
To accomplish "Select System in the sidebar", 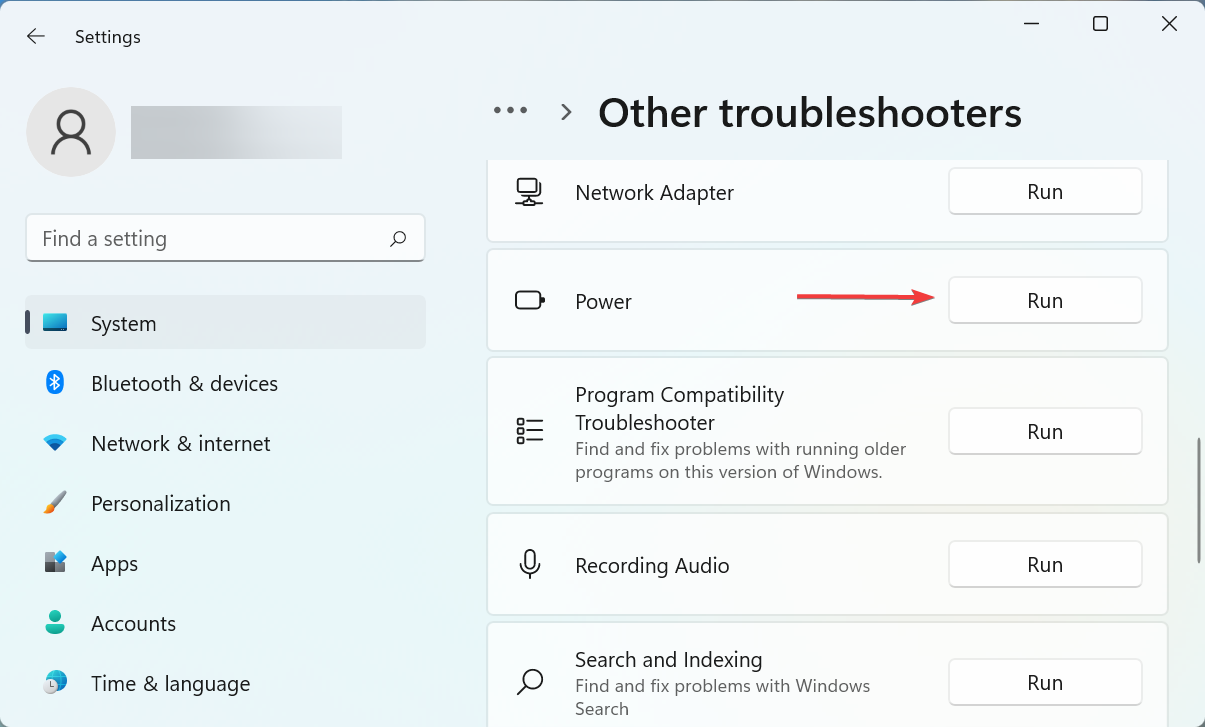I will point(123,323).
